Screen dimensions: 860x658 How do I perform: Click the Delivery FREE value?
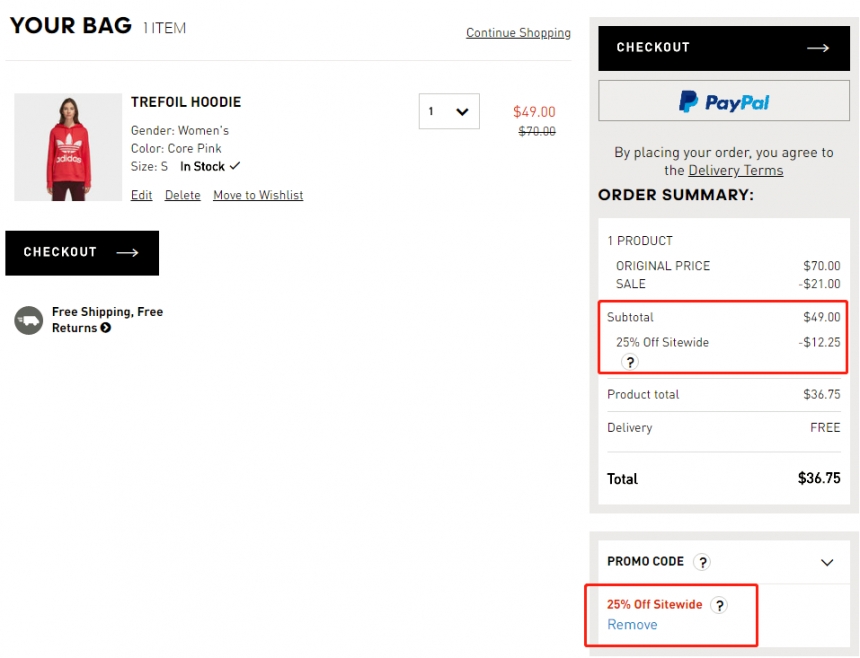tap(825, 428)
